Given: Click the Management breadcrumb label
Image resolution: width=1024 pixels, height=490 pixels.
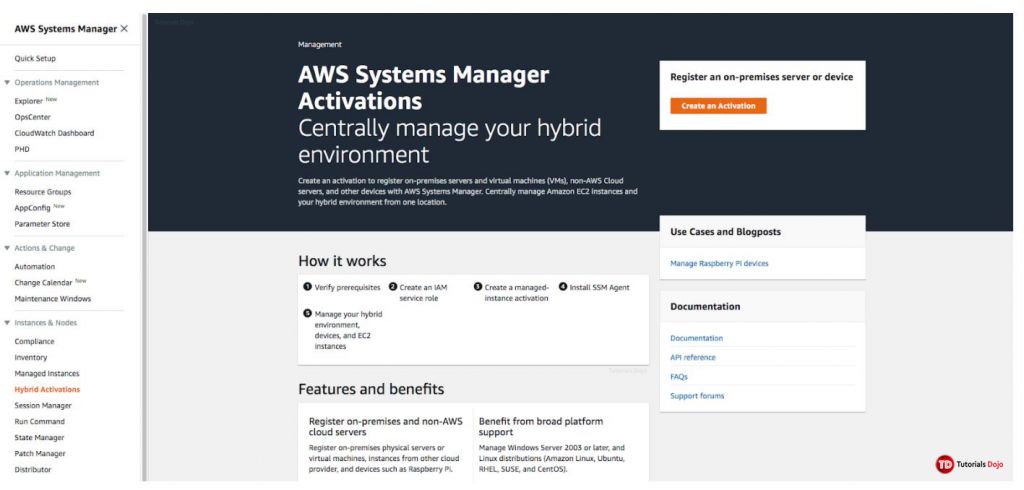Looking at the screenshot, I should pyautogui.click(x=319, y=45).
